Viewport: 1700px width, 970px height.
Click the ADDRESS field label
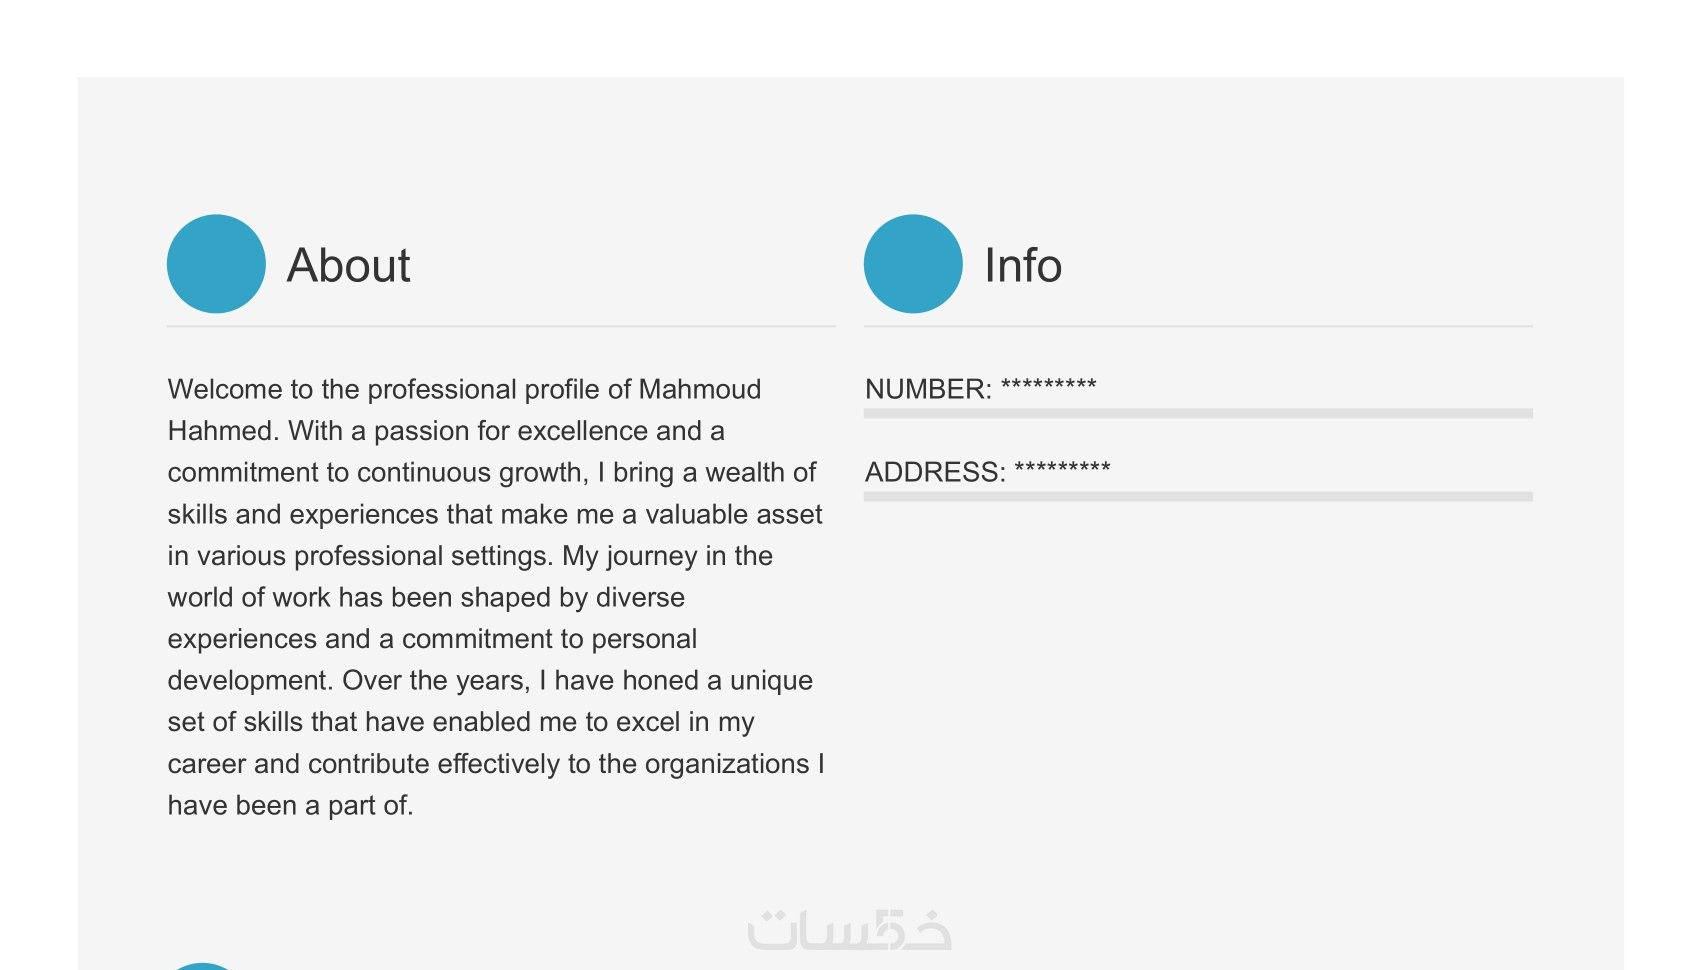point(934,472)
